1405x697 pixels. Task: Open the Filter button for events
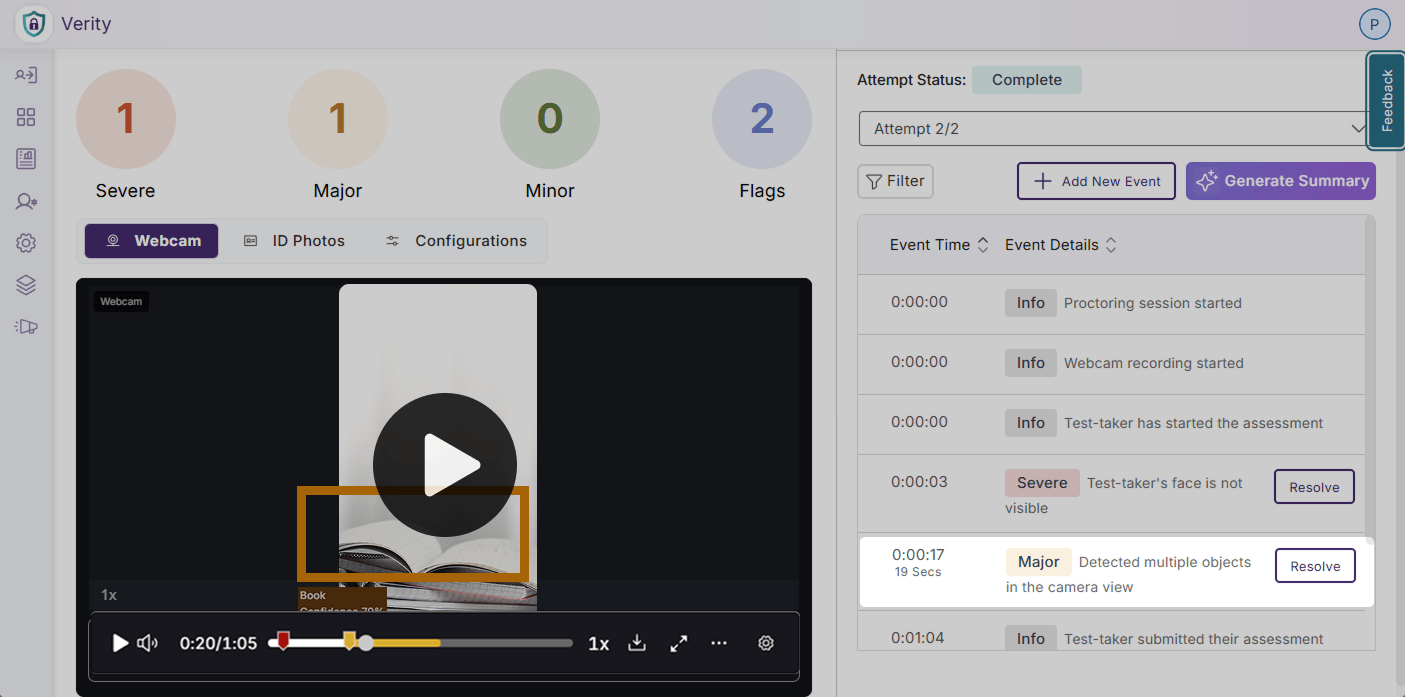point(895,181)
